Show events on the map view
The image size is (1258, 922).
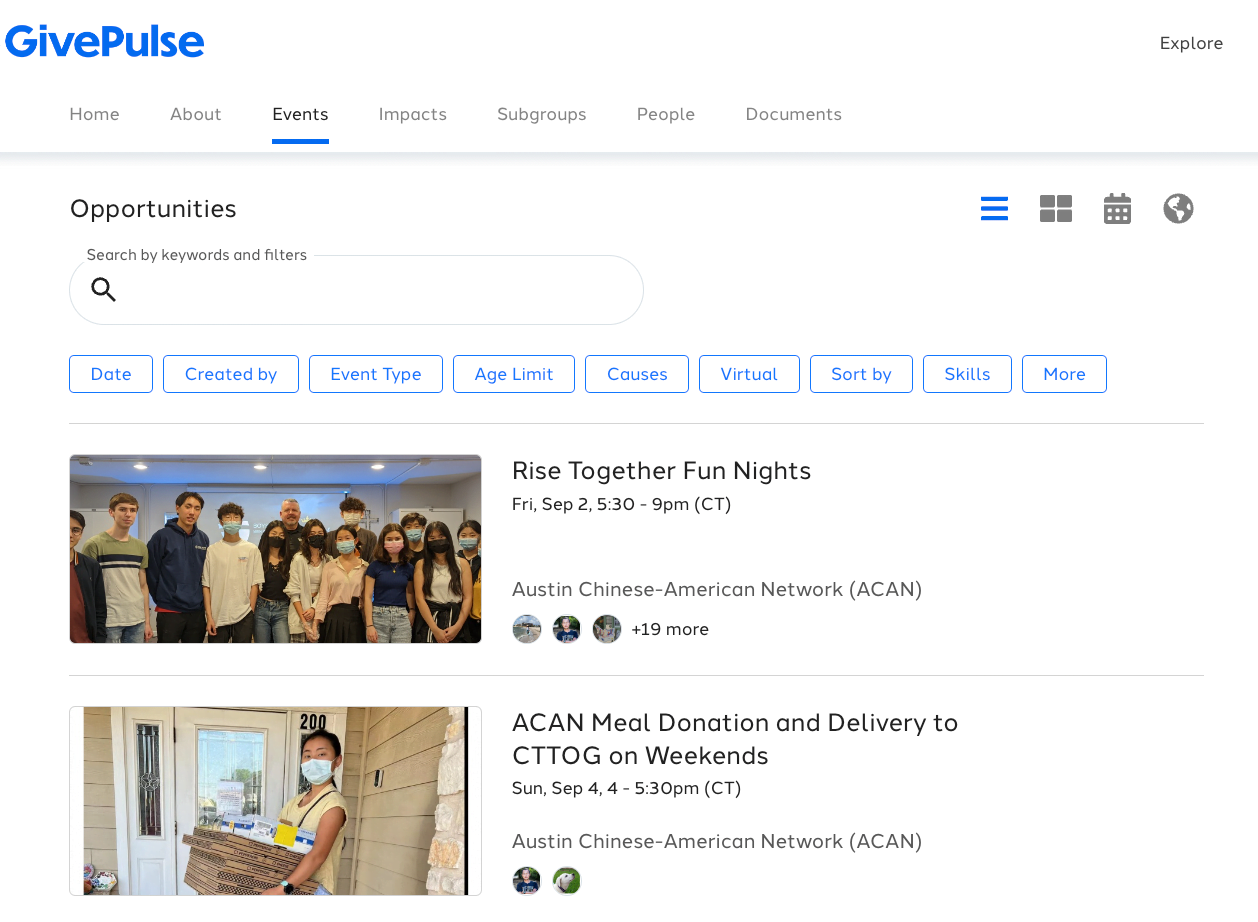pos(1178,208)
